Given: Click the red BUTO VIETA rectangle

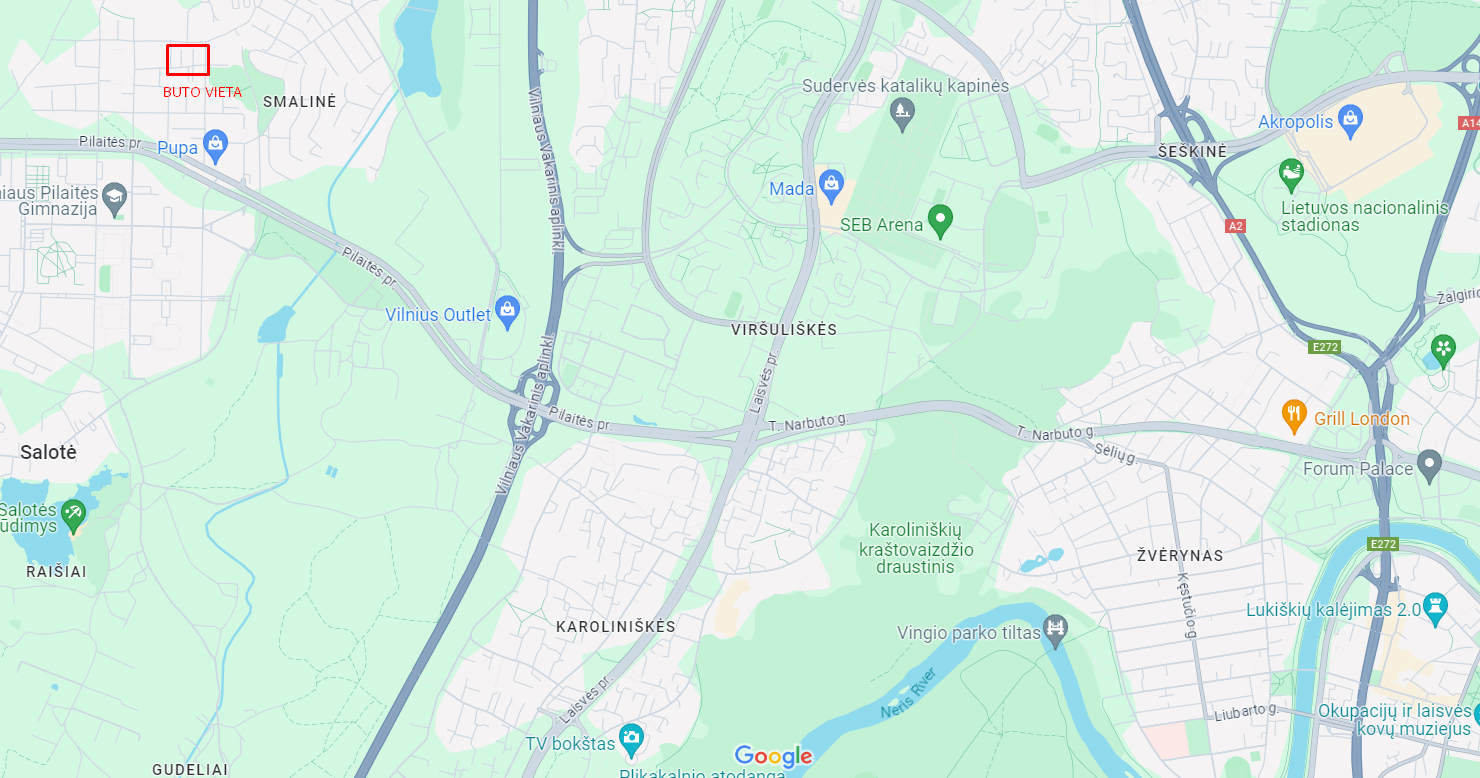Looking at the screenshot, I should pyautogui.click(x=188, y=60).
